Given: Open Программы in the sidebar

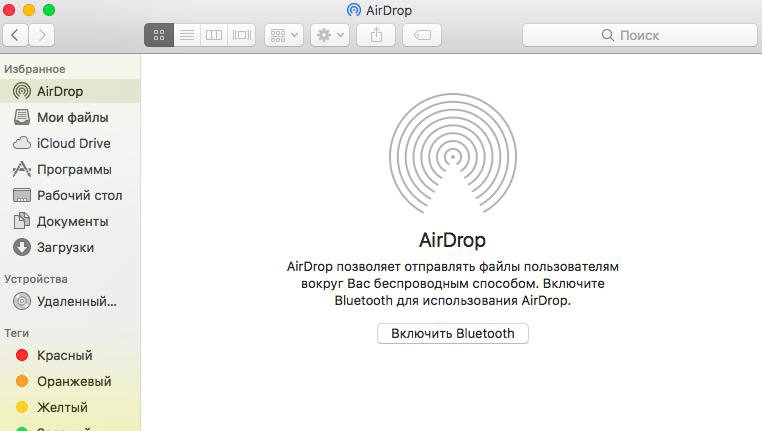Looking at the screenshot, I should coord(70,169).
